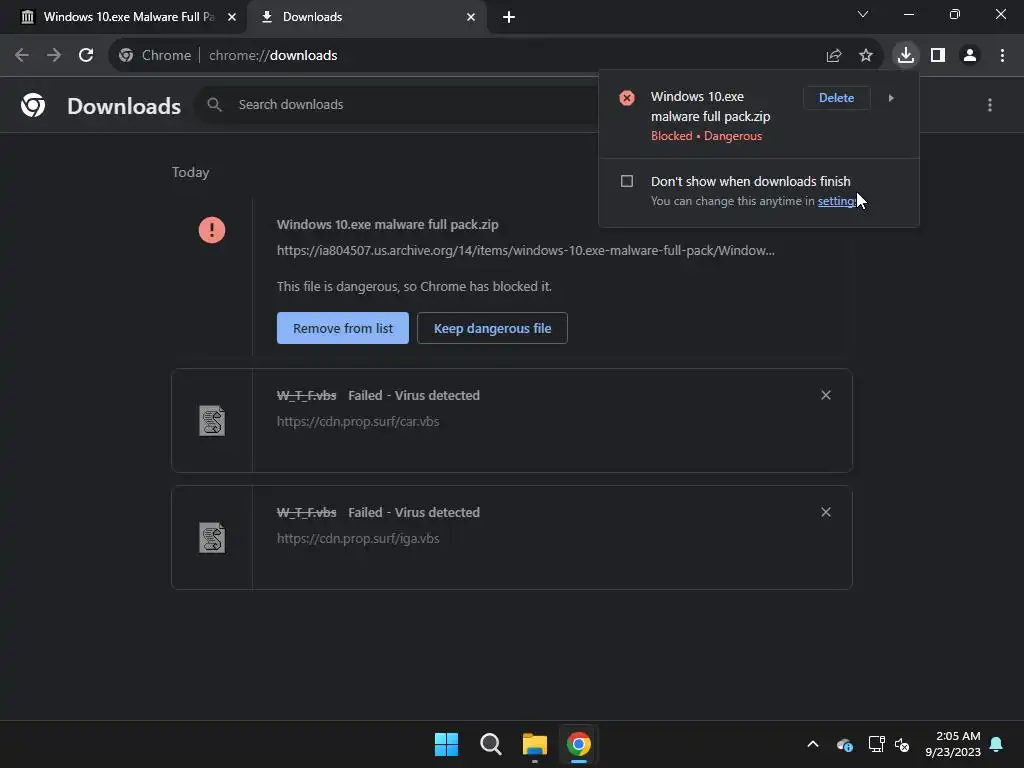Click the browser forward arrow
The image size is (1024, 768).
tap(54, 56)
